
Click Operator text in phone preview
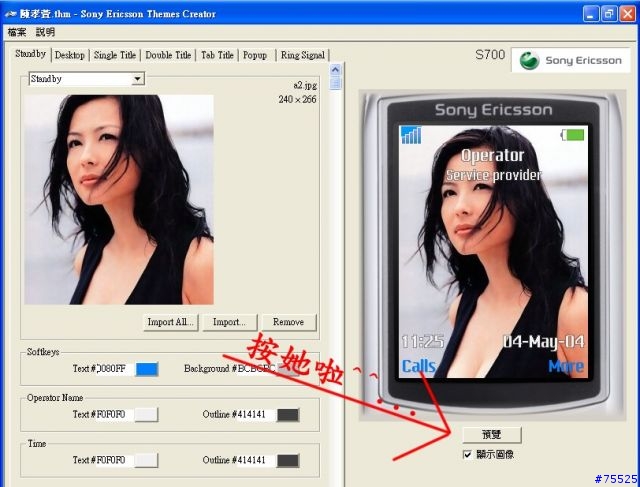click(x=493, y=155)
